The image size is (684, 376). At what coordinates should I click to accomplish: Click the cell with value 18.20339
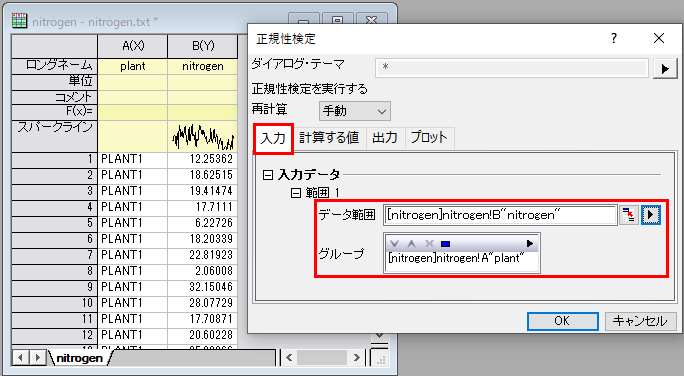203,239
